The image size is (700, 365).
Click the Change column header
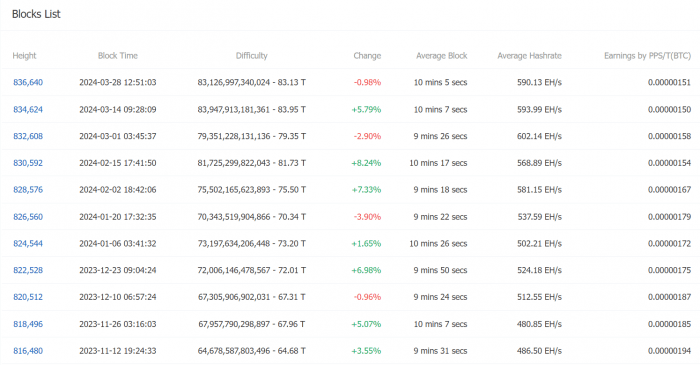tap(367, 56)
